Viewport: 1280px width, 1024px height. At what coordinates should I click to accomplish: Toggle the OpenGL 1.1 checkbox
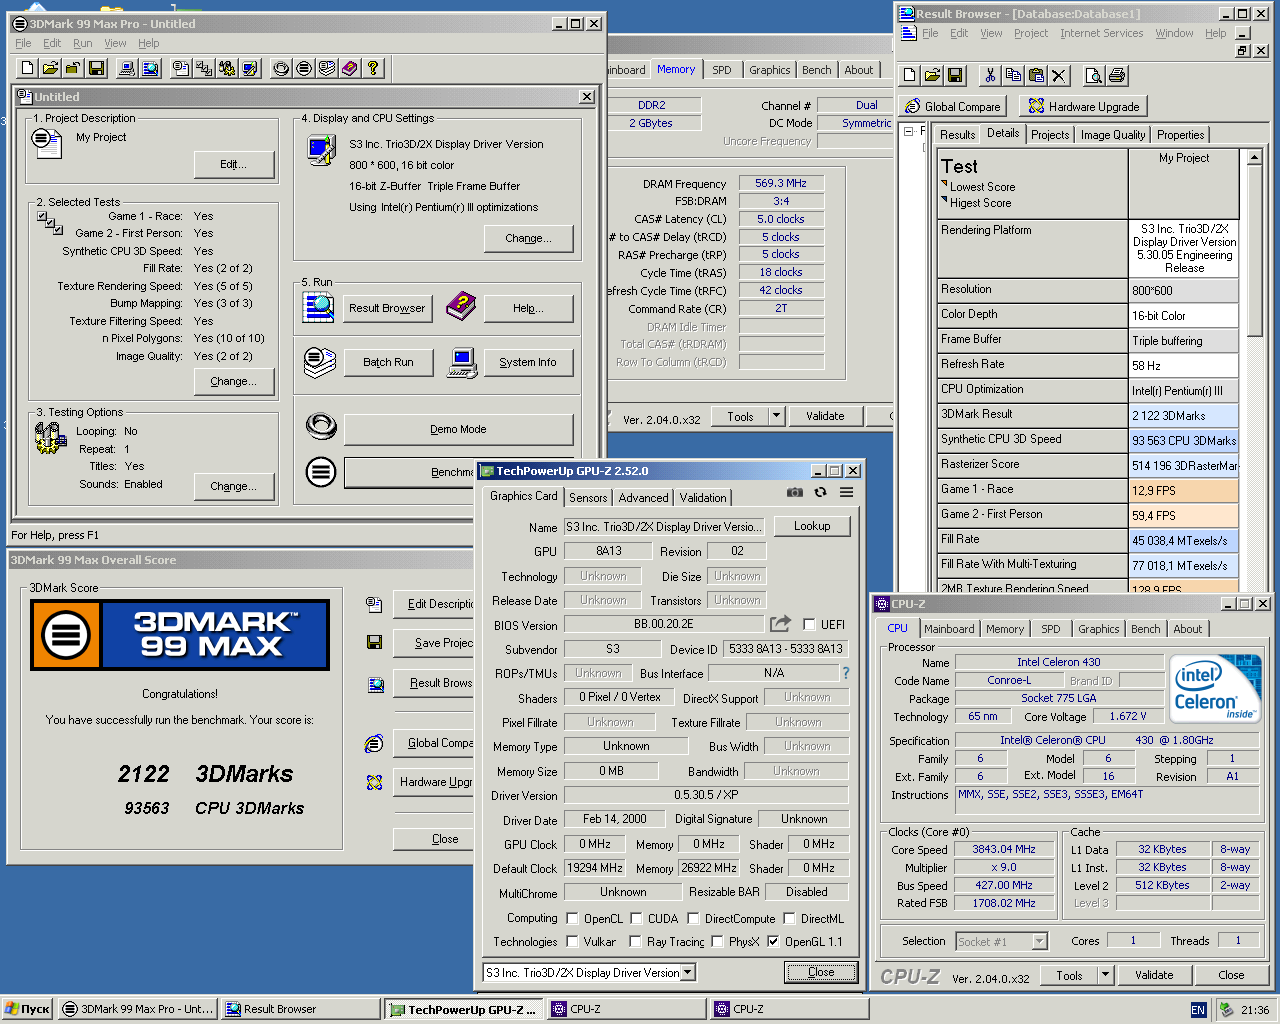click(x=773, y=941)
